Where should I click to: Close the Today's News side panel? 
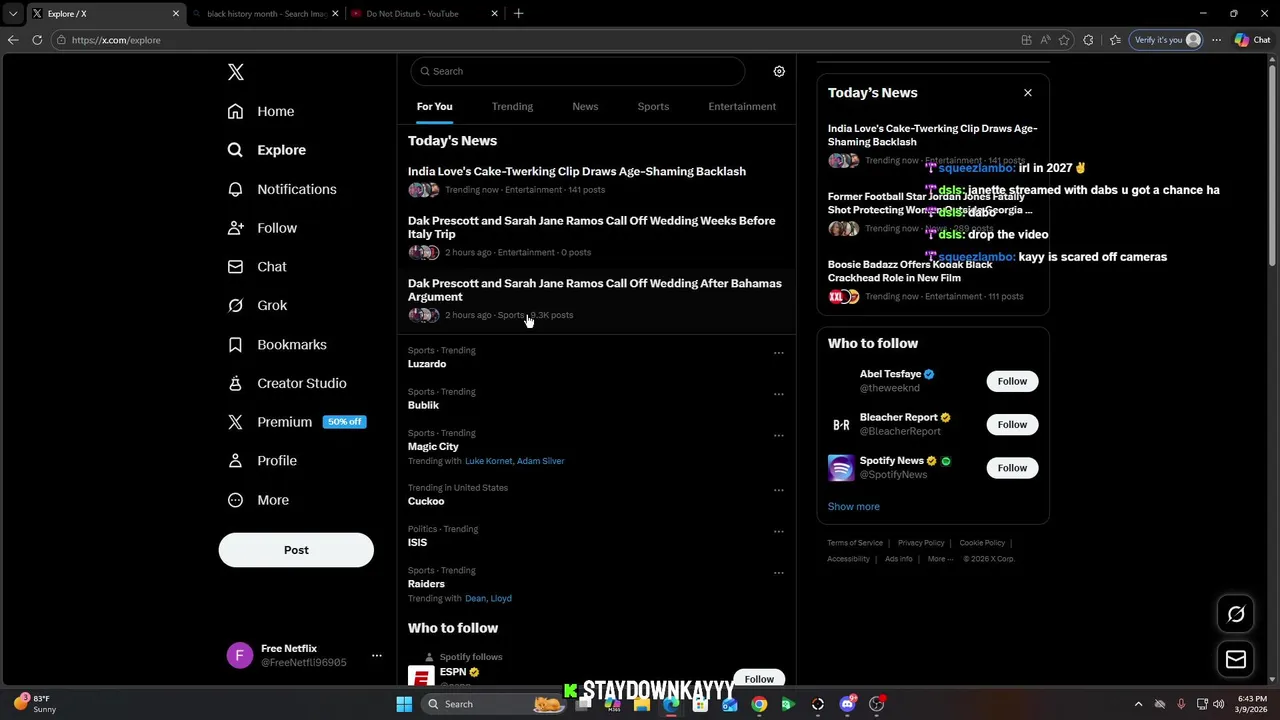click(1027, 92)
